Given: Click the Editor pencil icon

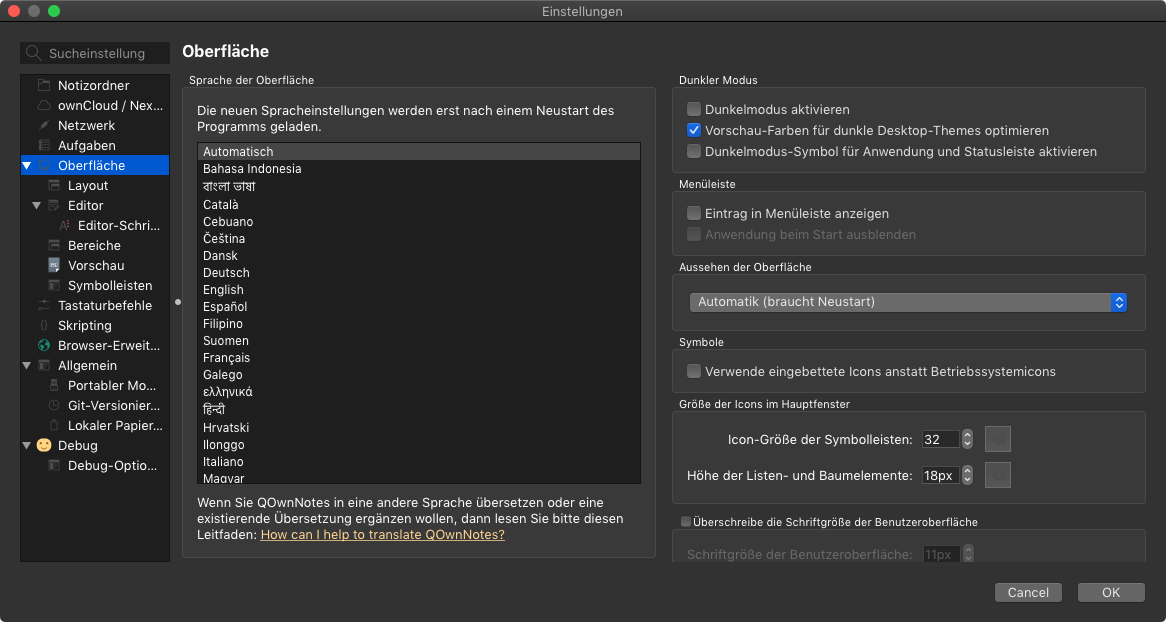Looking at the screenshot, I should click(x=54, y=205).
